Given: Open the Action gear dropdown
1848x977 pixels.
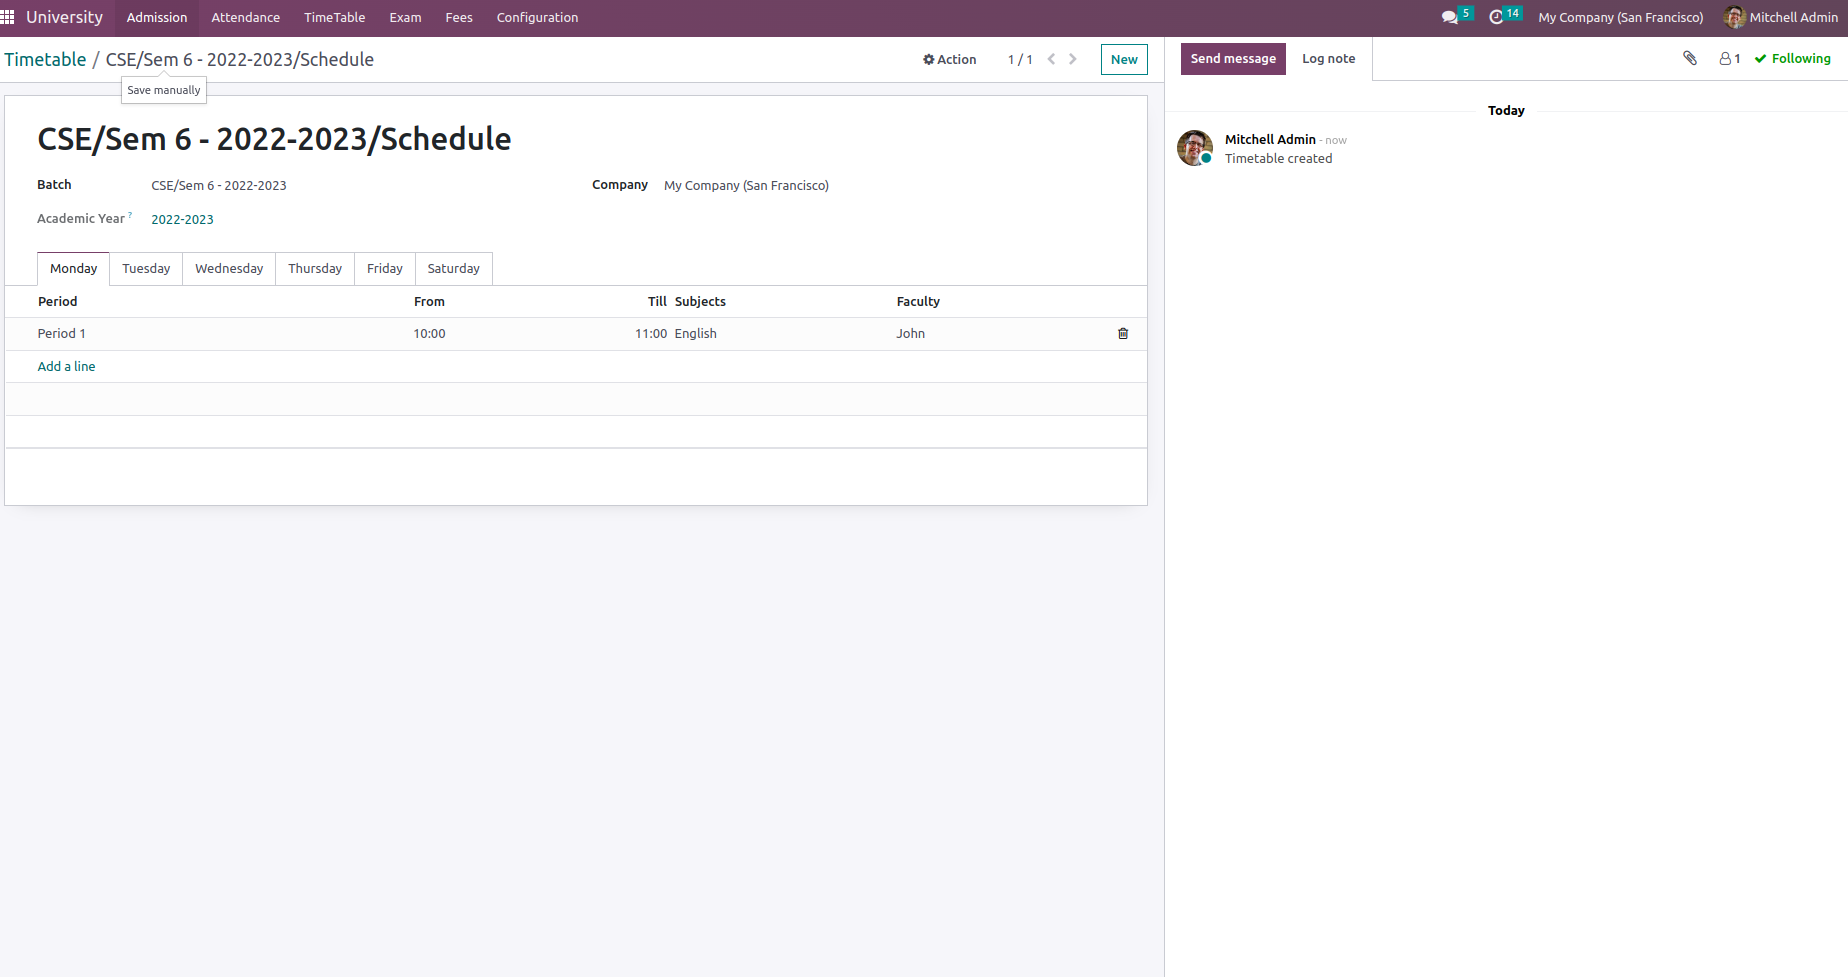Looking at the screenshot, I should point(949,60).
